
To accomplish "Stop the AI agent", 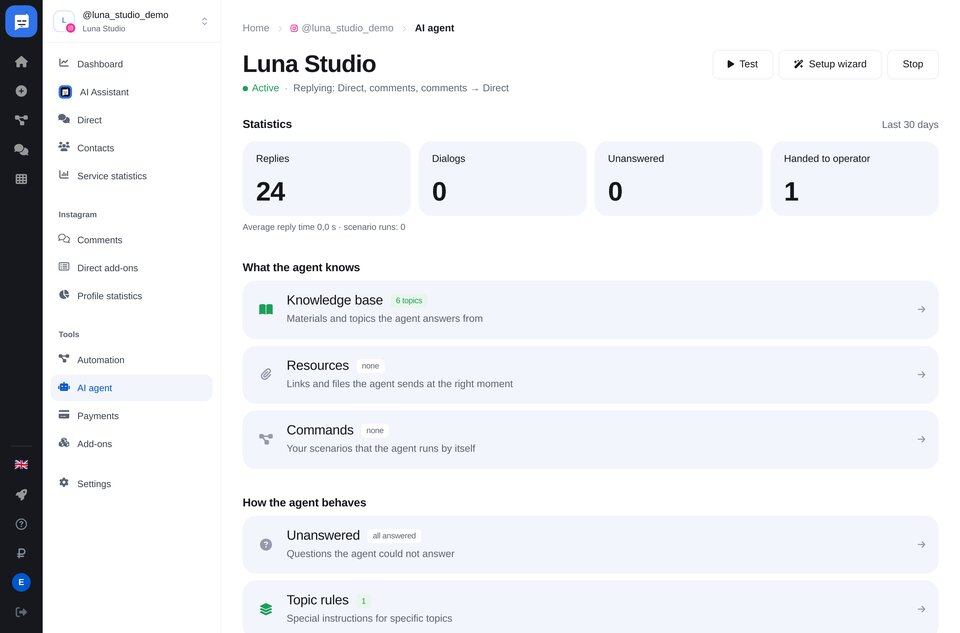I will coord(913,64).
